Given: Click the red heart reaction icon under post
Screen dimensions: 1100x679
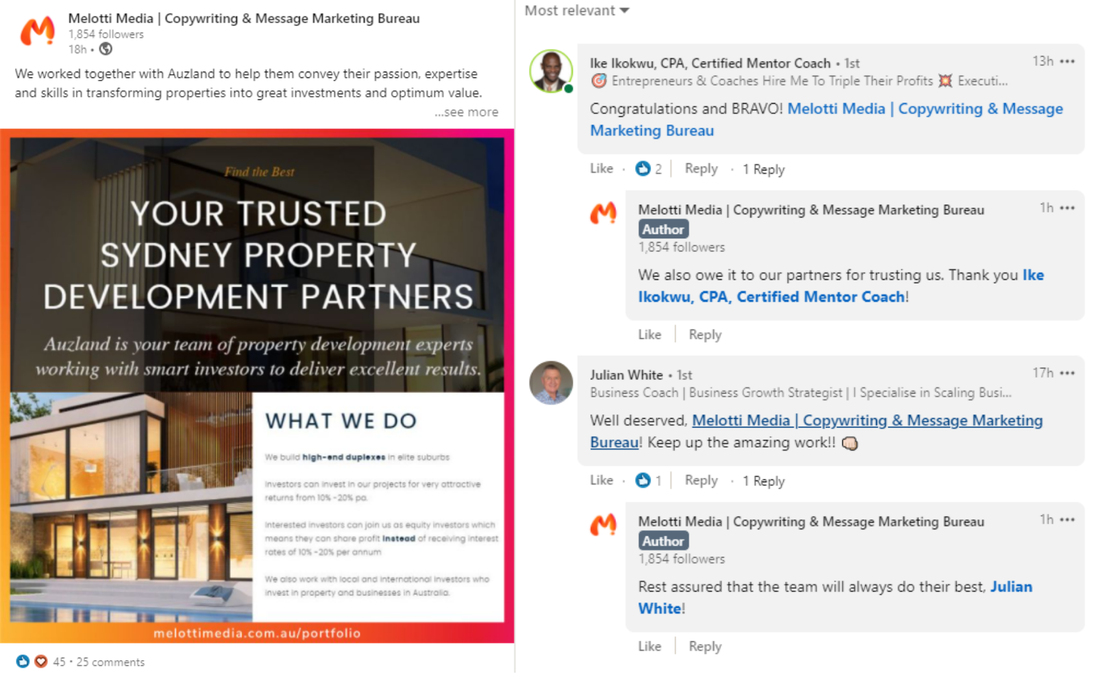Looking at the screenshot, I should pyautogui.click(x=41, y=661).
